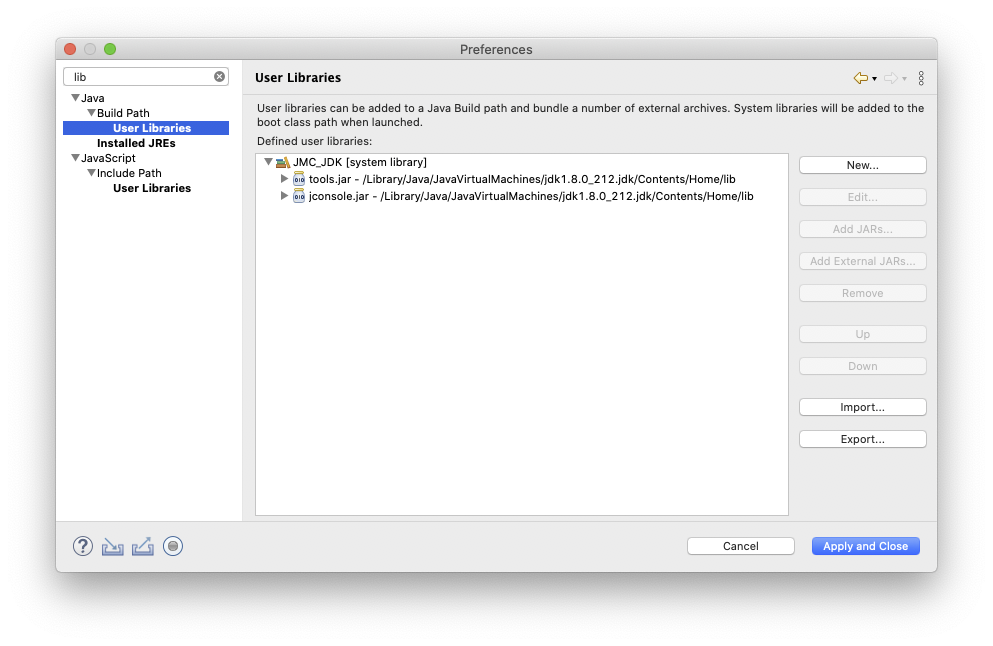Clear the filter text with the X icon
This screenshot has width=993, height=646.
coord(219,77)
